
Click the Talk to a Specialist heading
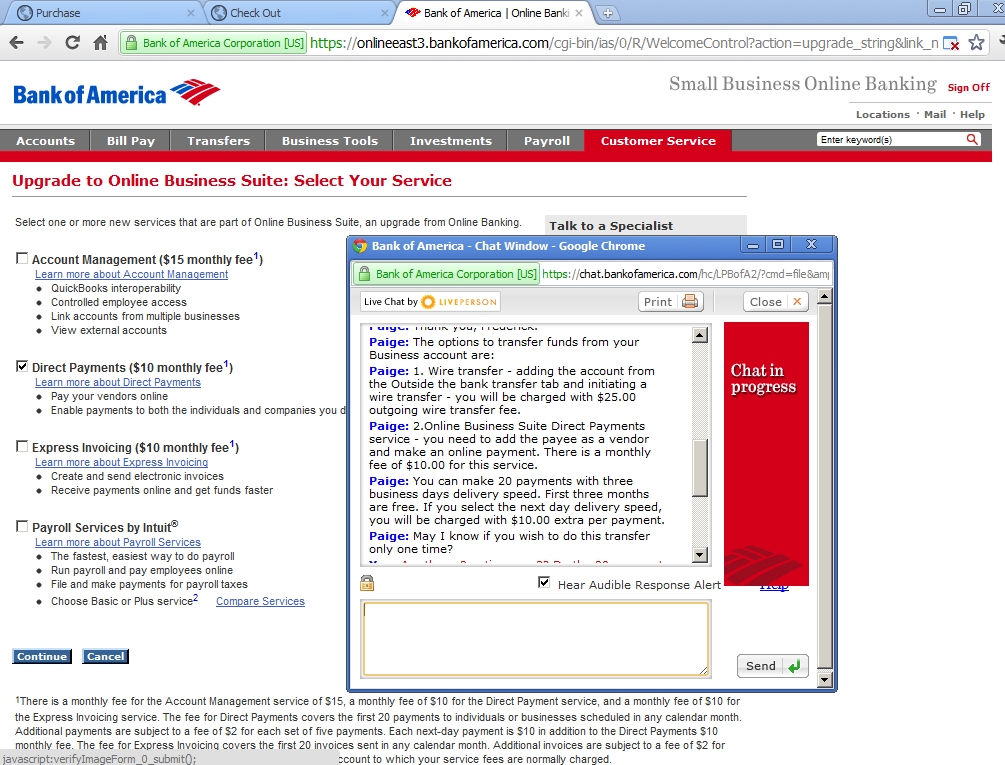click(x=611, y=226)
